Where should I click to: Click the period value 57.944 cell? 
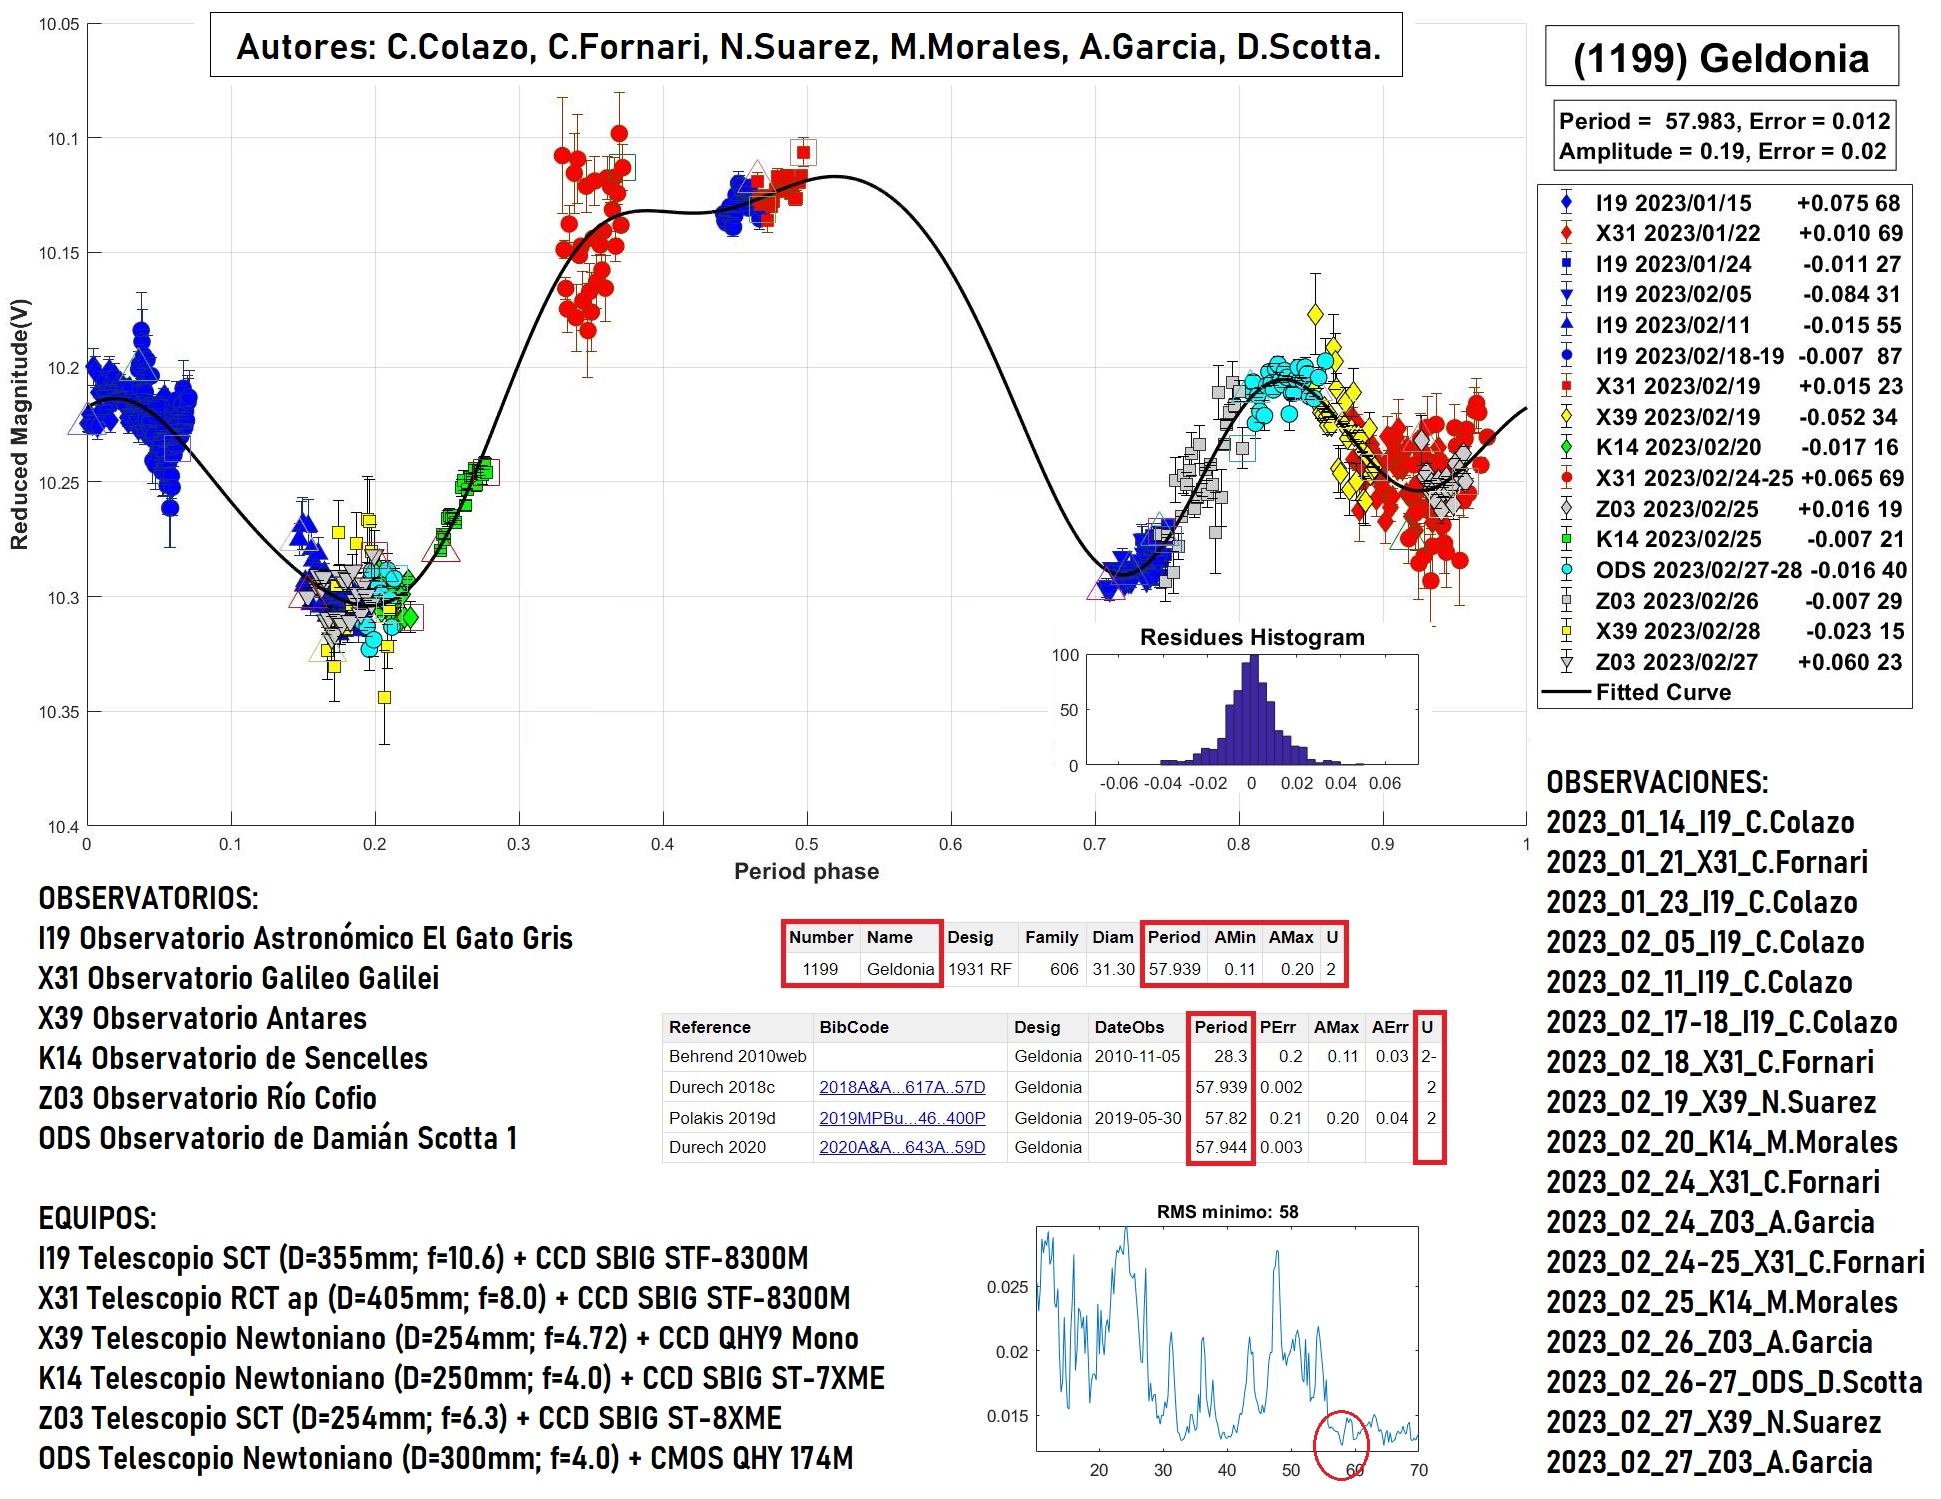pos(1221,1148)
